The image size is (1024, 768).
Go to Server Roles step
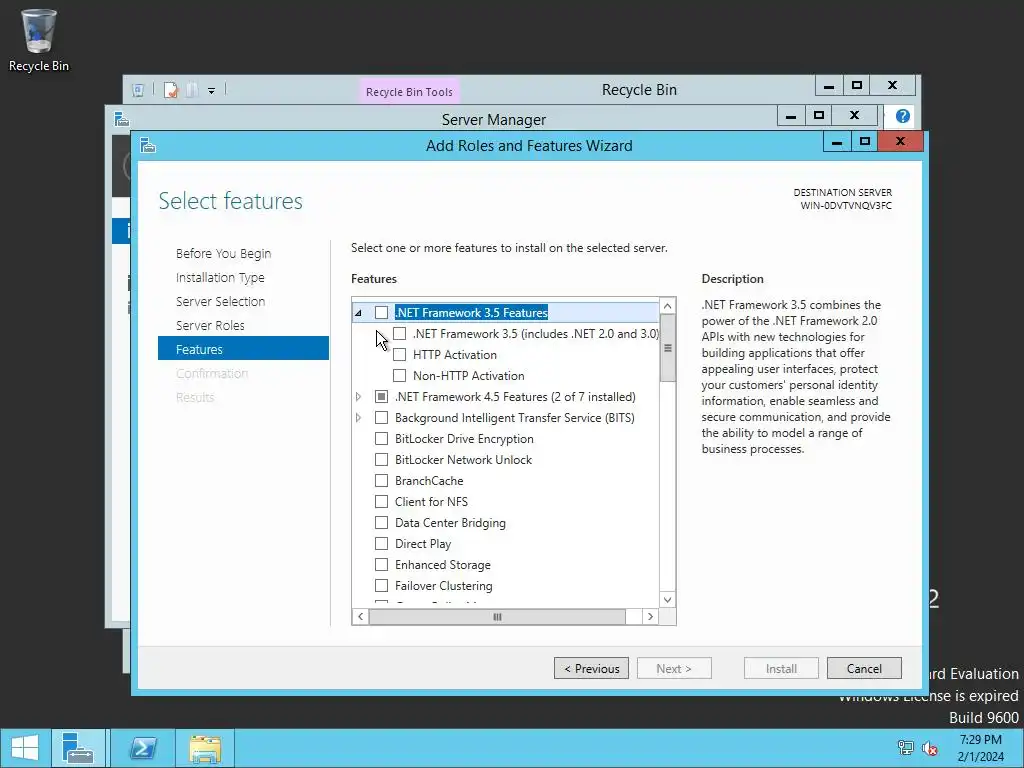(x=210, y=325)
